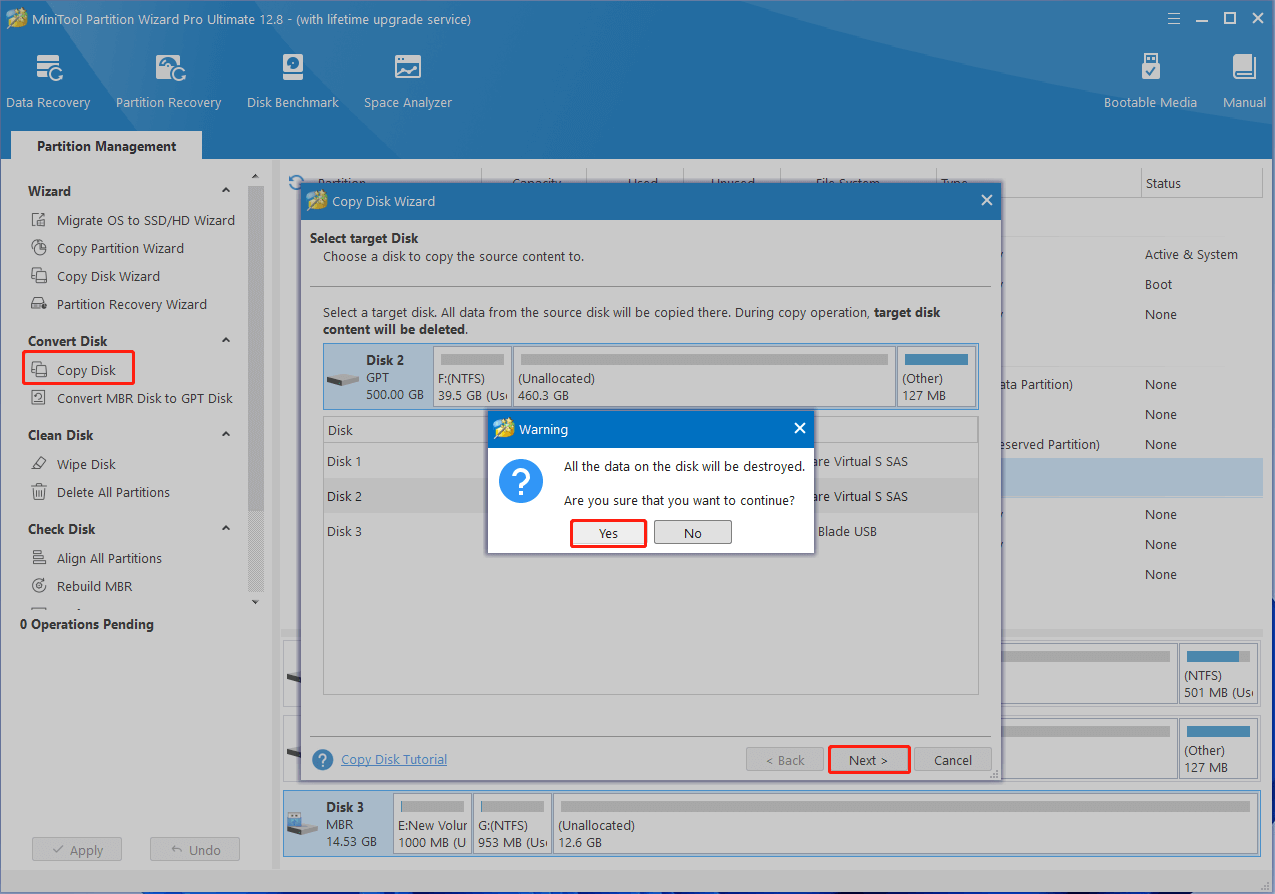Click the Status column header
Image resolution: width=1275 pixels, height=894 pixels.
click(1202, 183)
